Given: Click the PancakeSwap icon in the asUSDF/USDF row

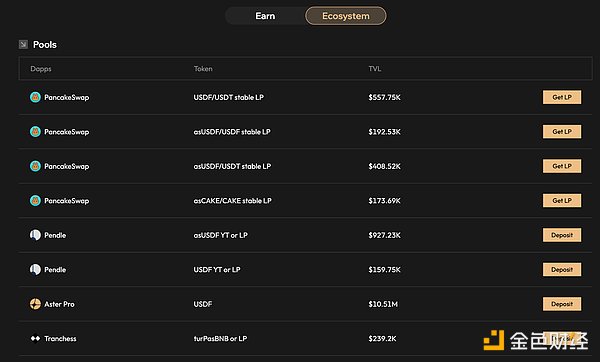Looking at the screenshot, I should (x=35, y=132).
